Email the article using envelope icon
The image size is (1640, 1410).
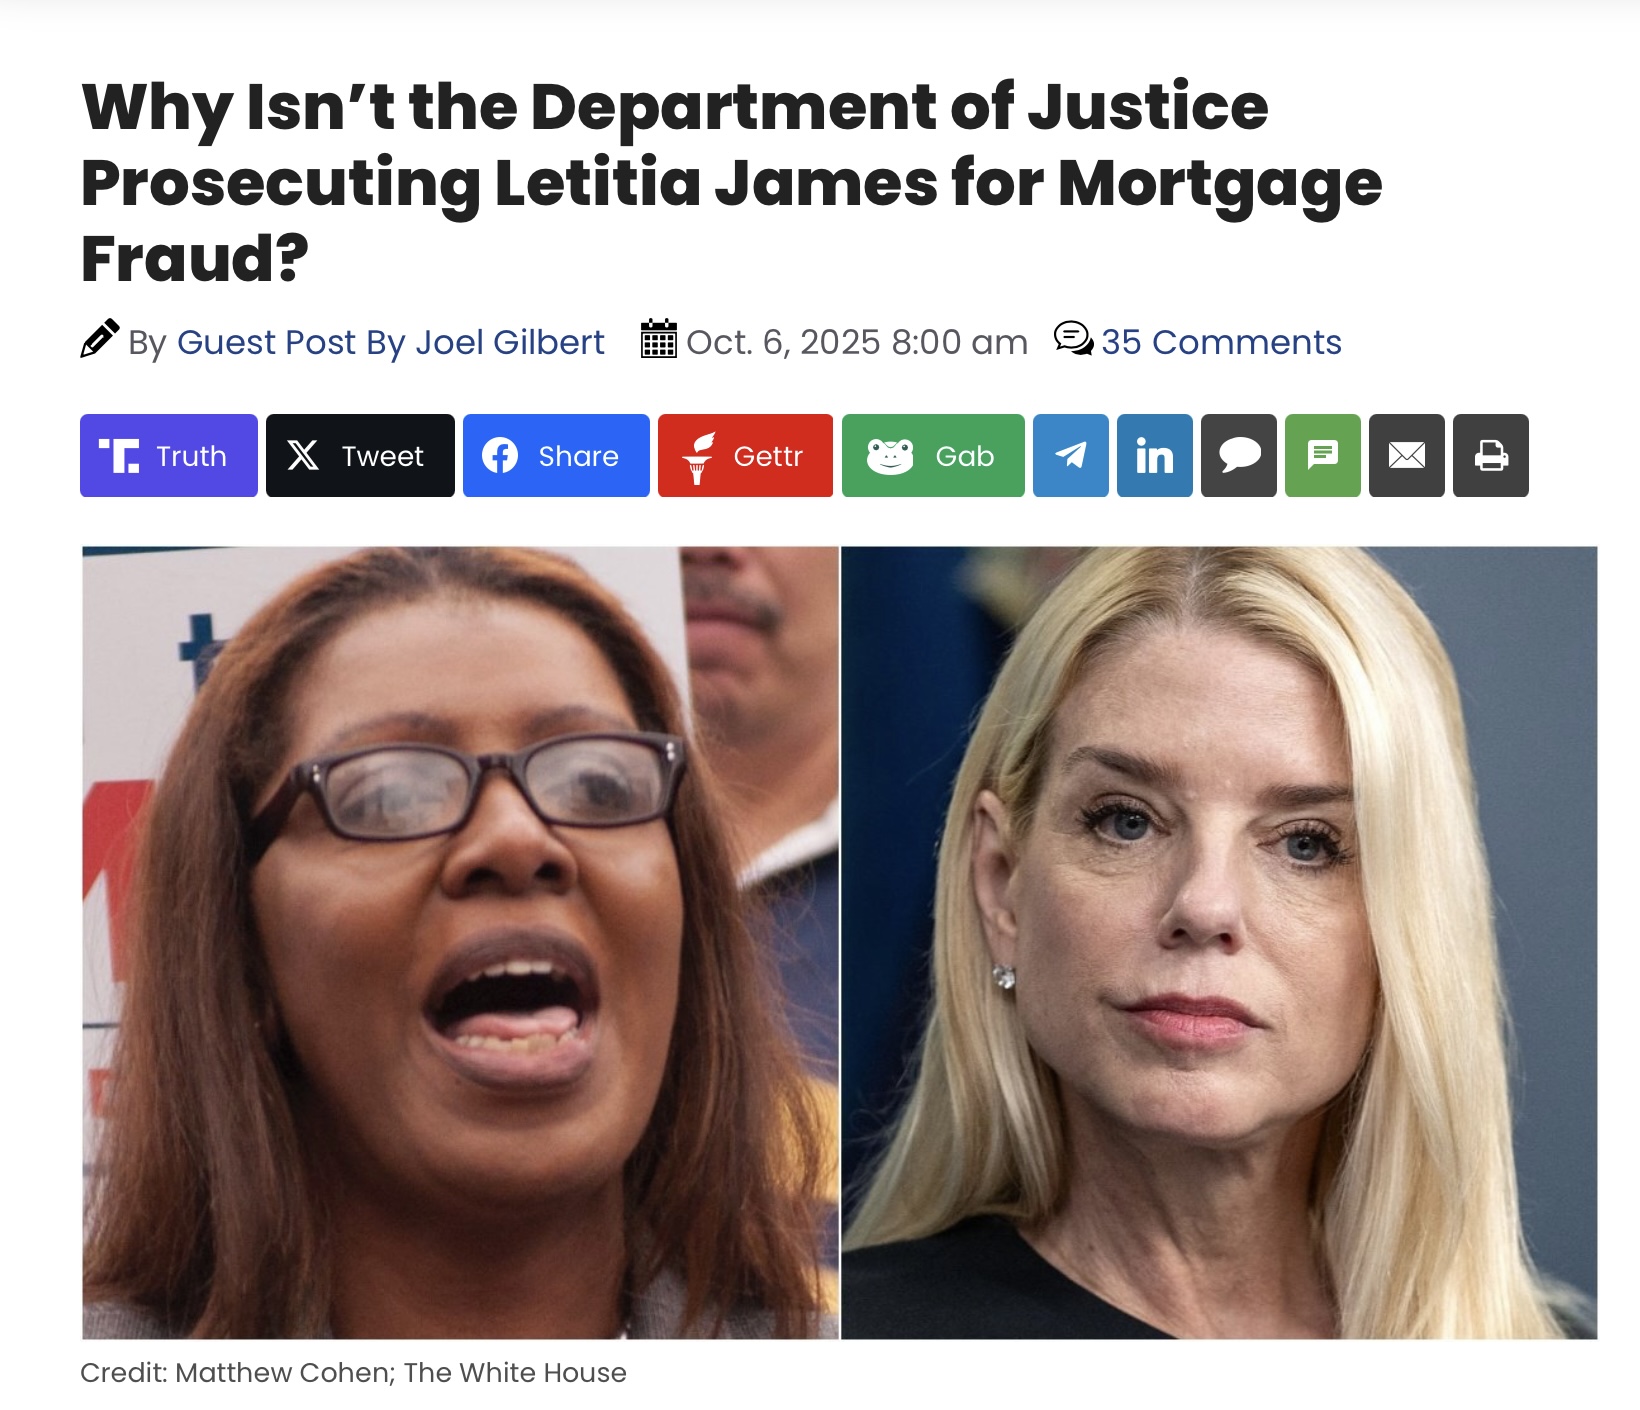(x=1407, y=455)
